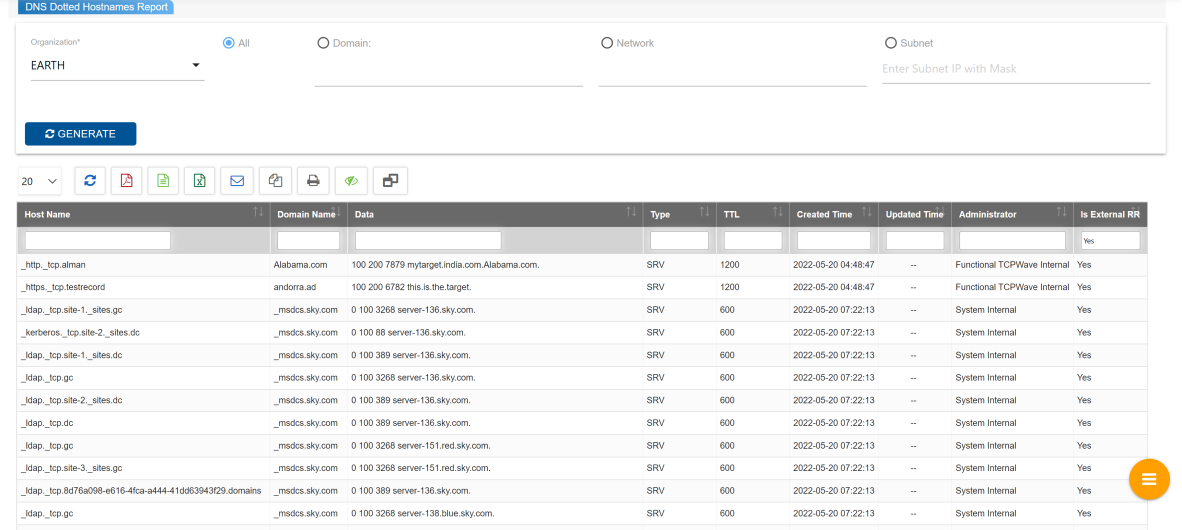1182x530 pixels.
Task: Sort by Is External RR arrows
Action: point(1137,213)
